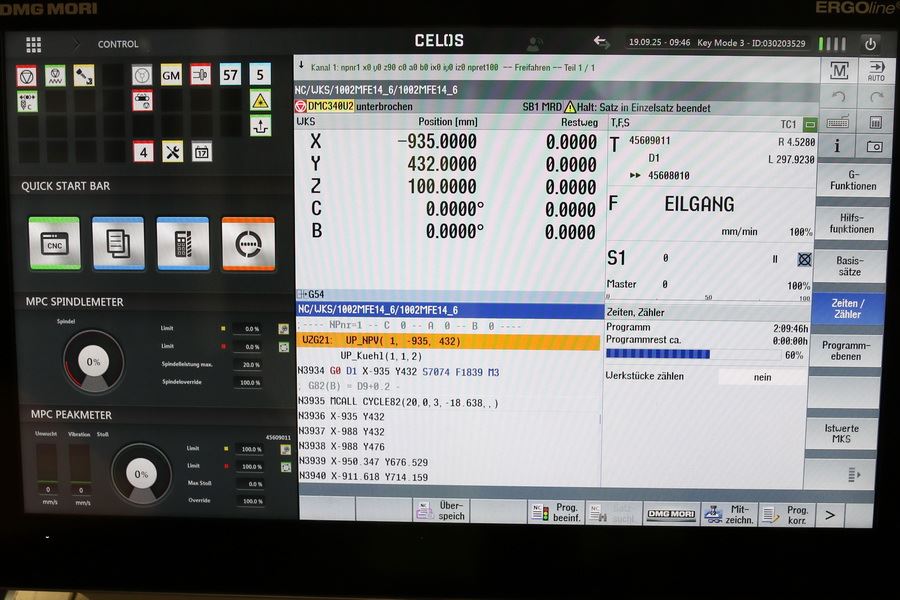Expand vertical softkeys with striped arrow

[x=854, y=475]
